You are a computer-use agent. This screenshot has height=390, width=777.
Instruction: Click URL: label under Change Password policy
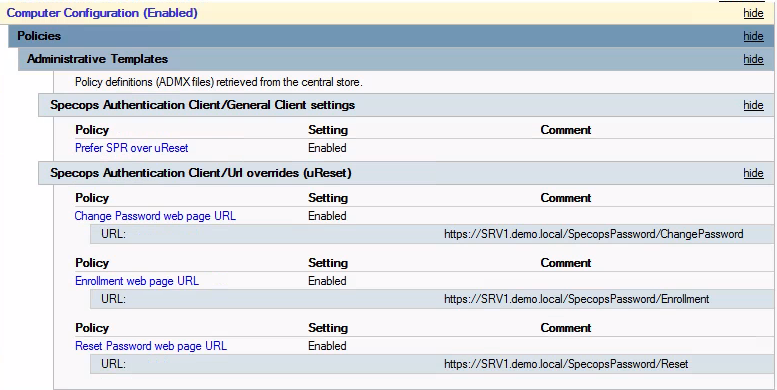pyautogui.click(x=113, y=234)
